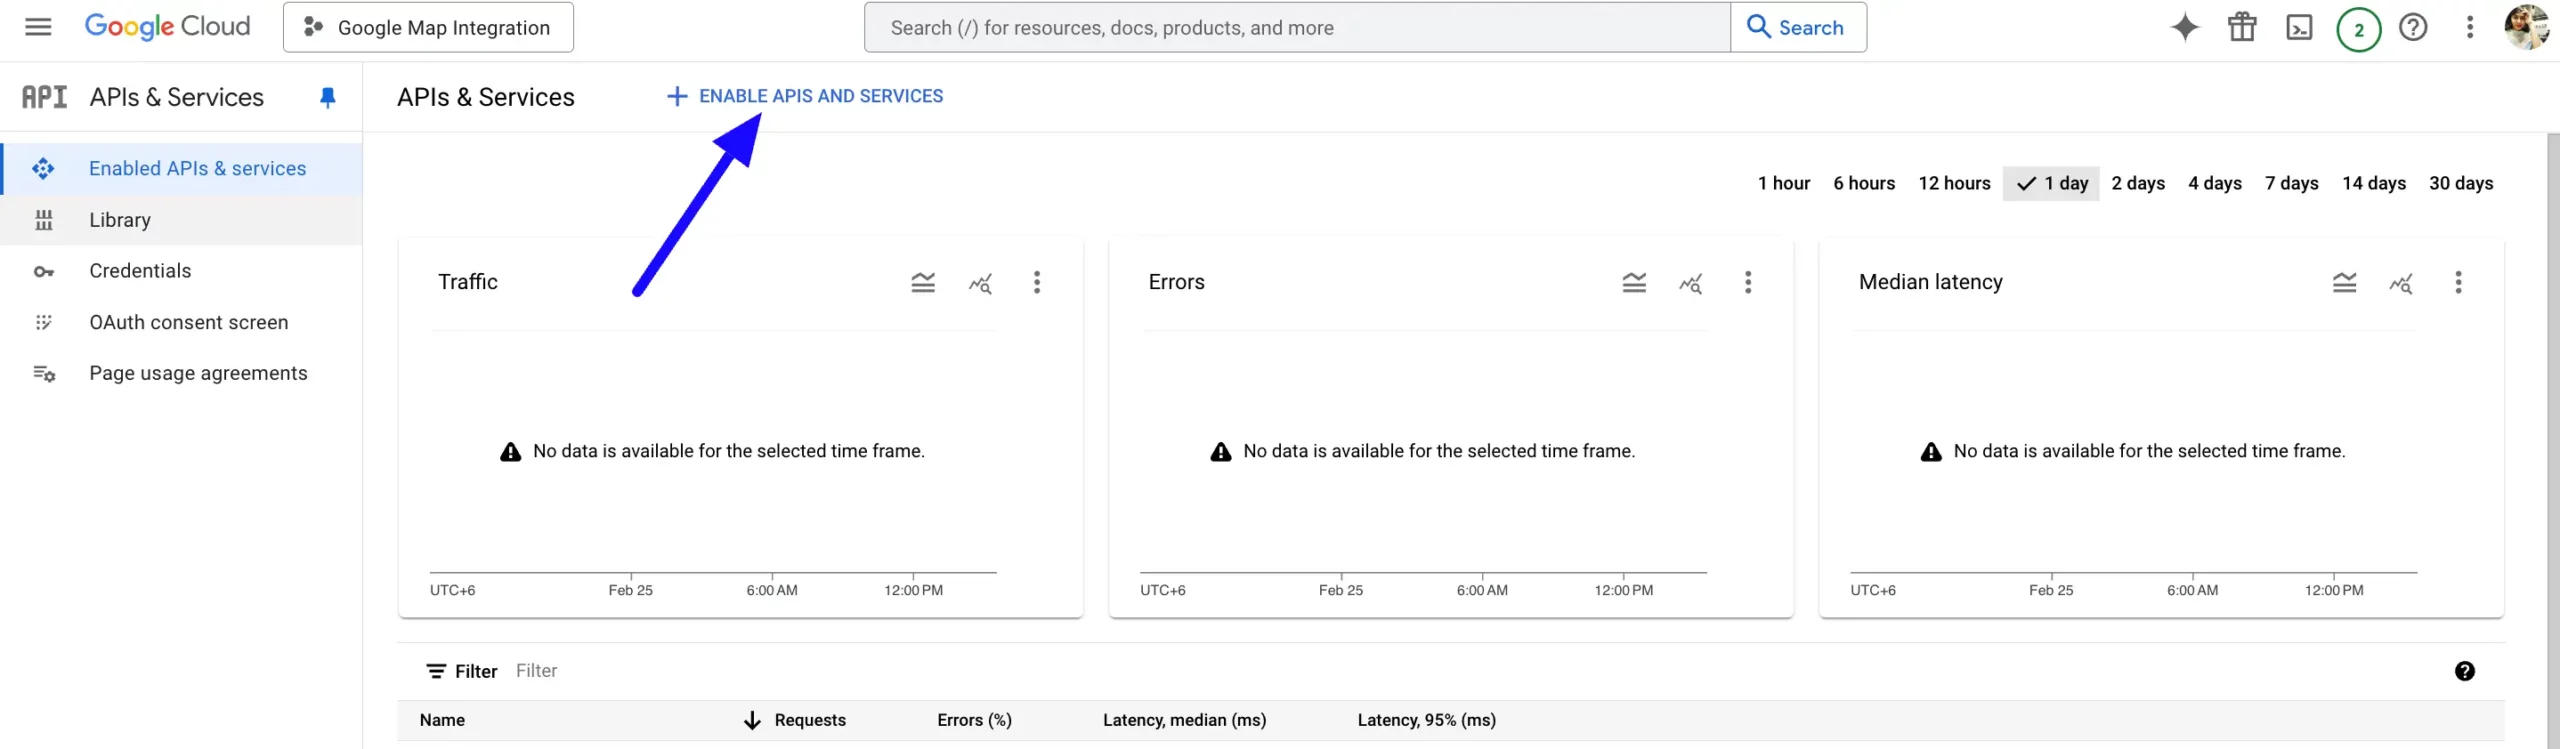Open Library in the sidebar
The width and height of the screenshot is (2560, 749).
pos(182,220)
